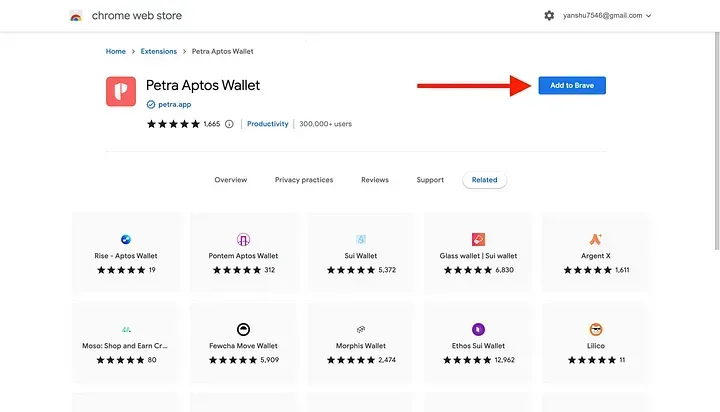Screen dimensions: 720x412
Task: Click the Moso Shop and Earn icon
Action: (x=126, y=329)
